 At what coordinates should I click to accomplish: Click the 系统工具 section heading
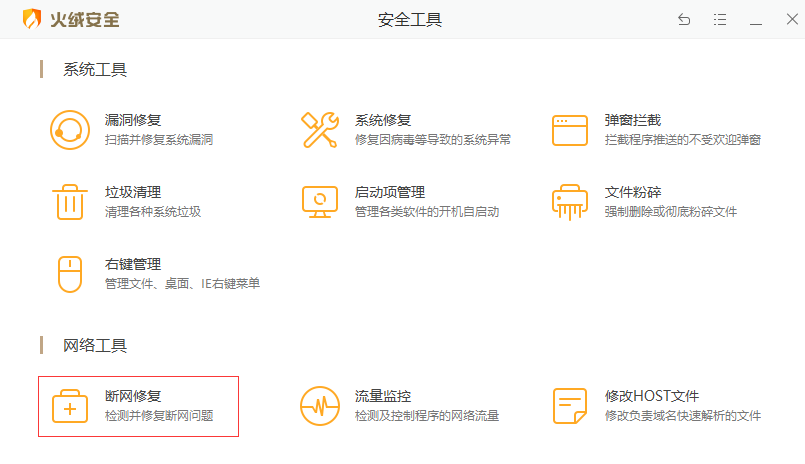(95, 69)
